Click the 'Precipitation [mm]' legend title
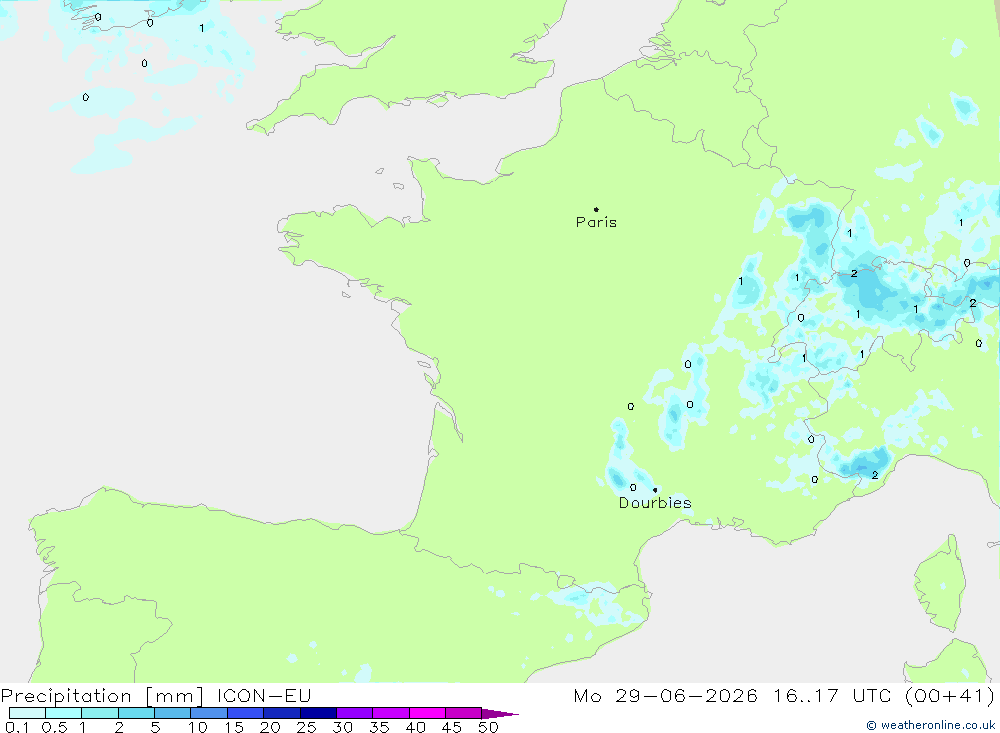The image size is (1000, 733). [102, 695]
